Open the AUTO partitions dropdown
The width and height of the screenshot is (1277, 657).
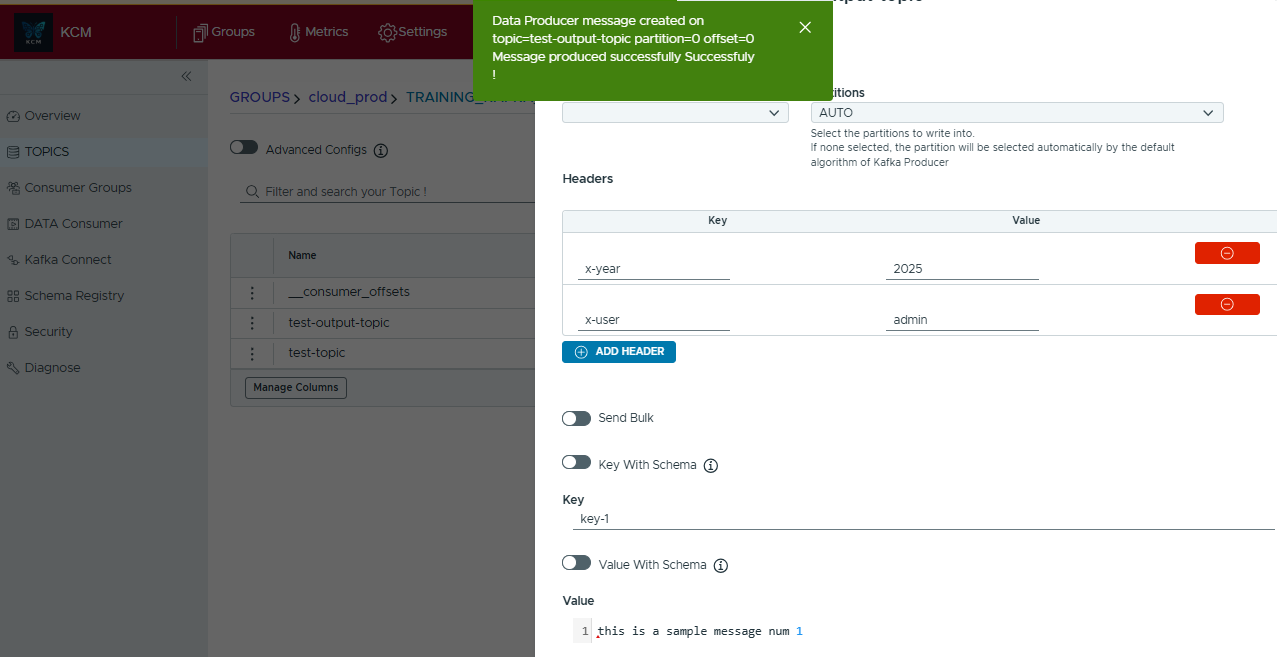1016,113
